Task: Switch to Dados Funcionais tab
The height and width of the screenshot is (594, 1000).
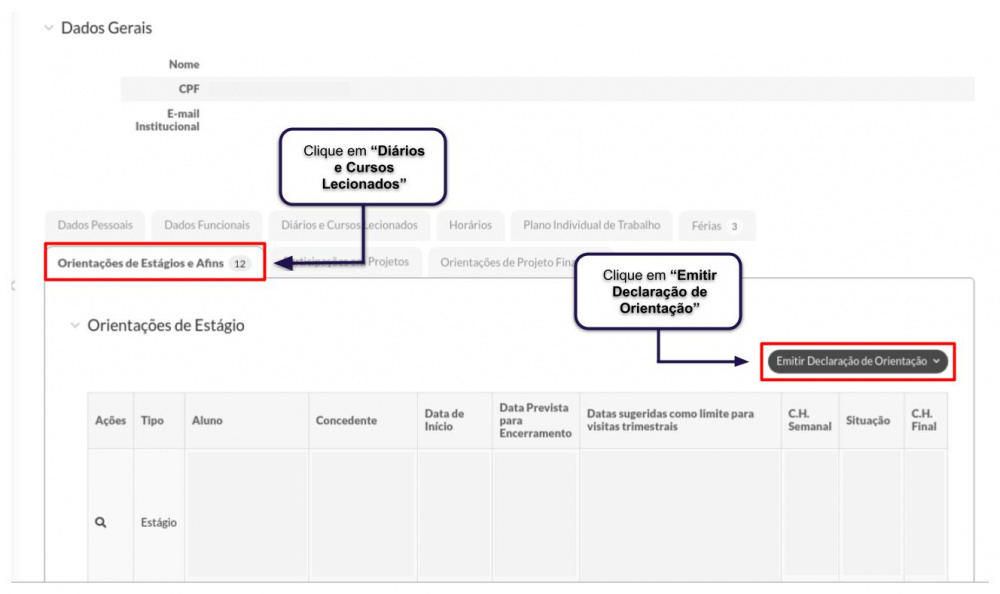Action: [x=207, y=225]
